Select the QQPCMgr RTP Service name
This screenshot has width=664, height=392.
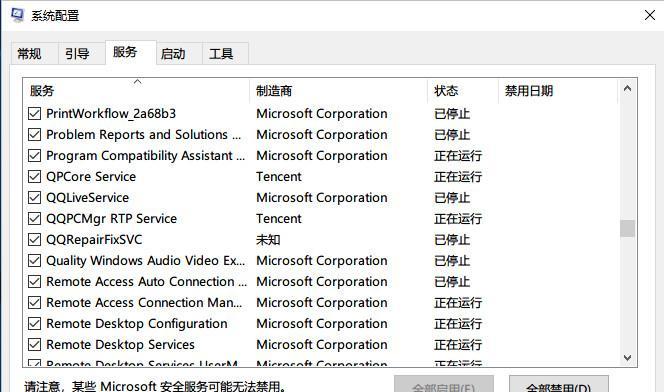point(111,219)
